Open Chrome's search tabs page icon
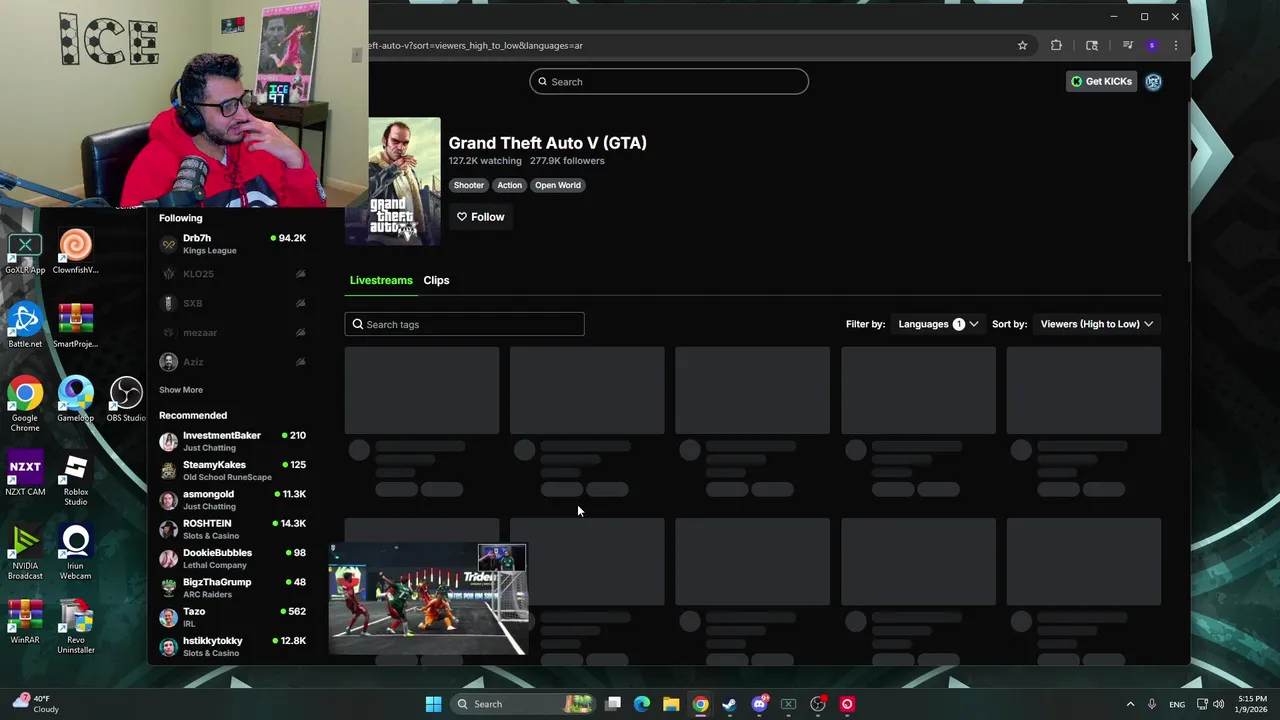 [x=1092, y=45]
